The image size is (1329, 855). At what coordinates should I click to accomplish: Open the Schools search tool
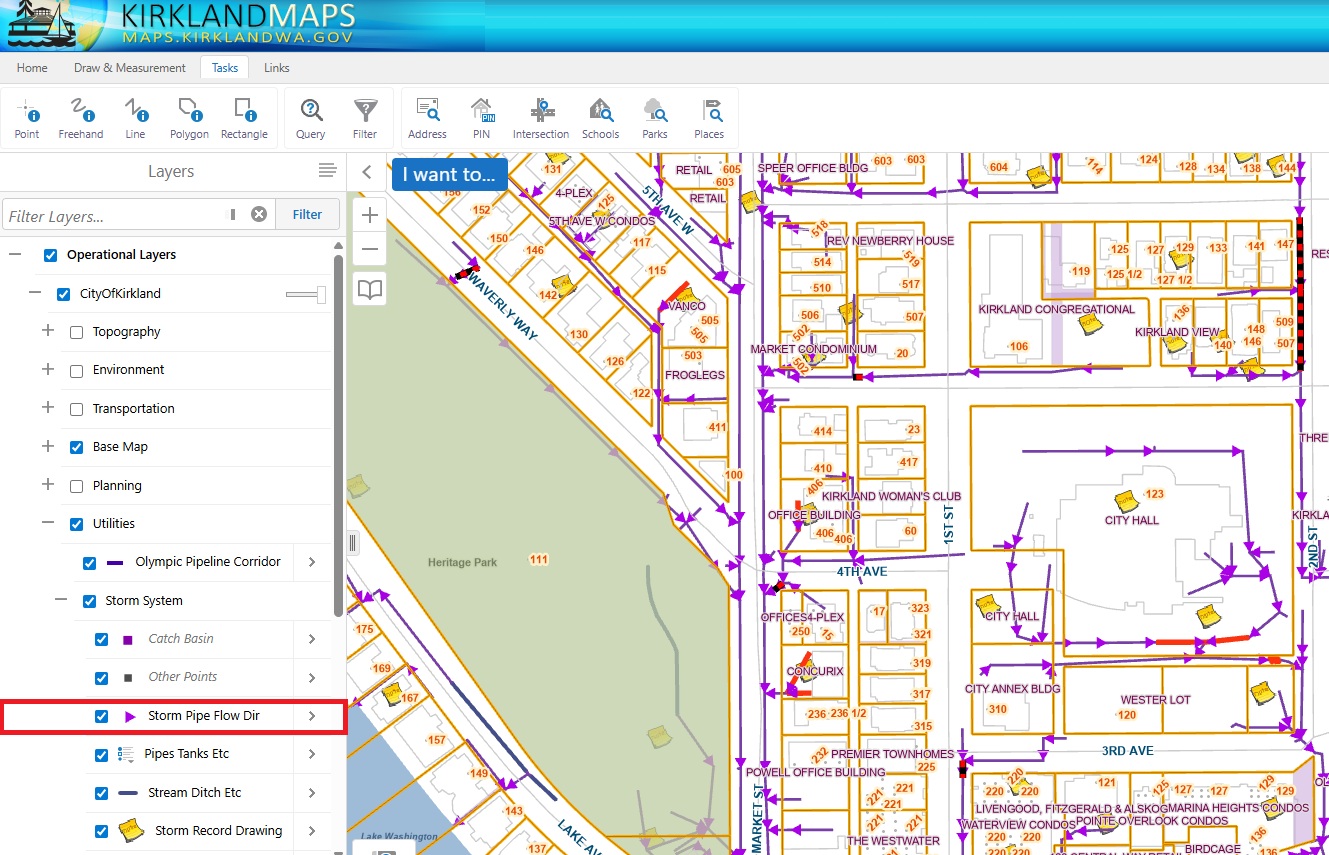(600, 118)
